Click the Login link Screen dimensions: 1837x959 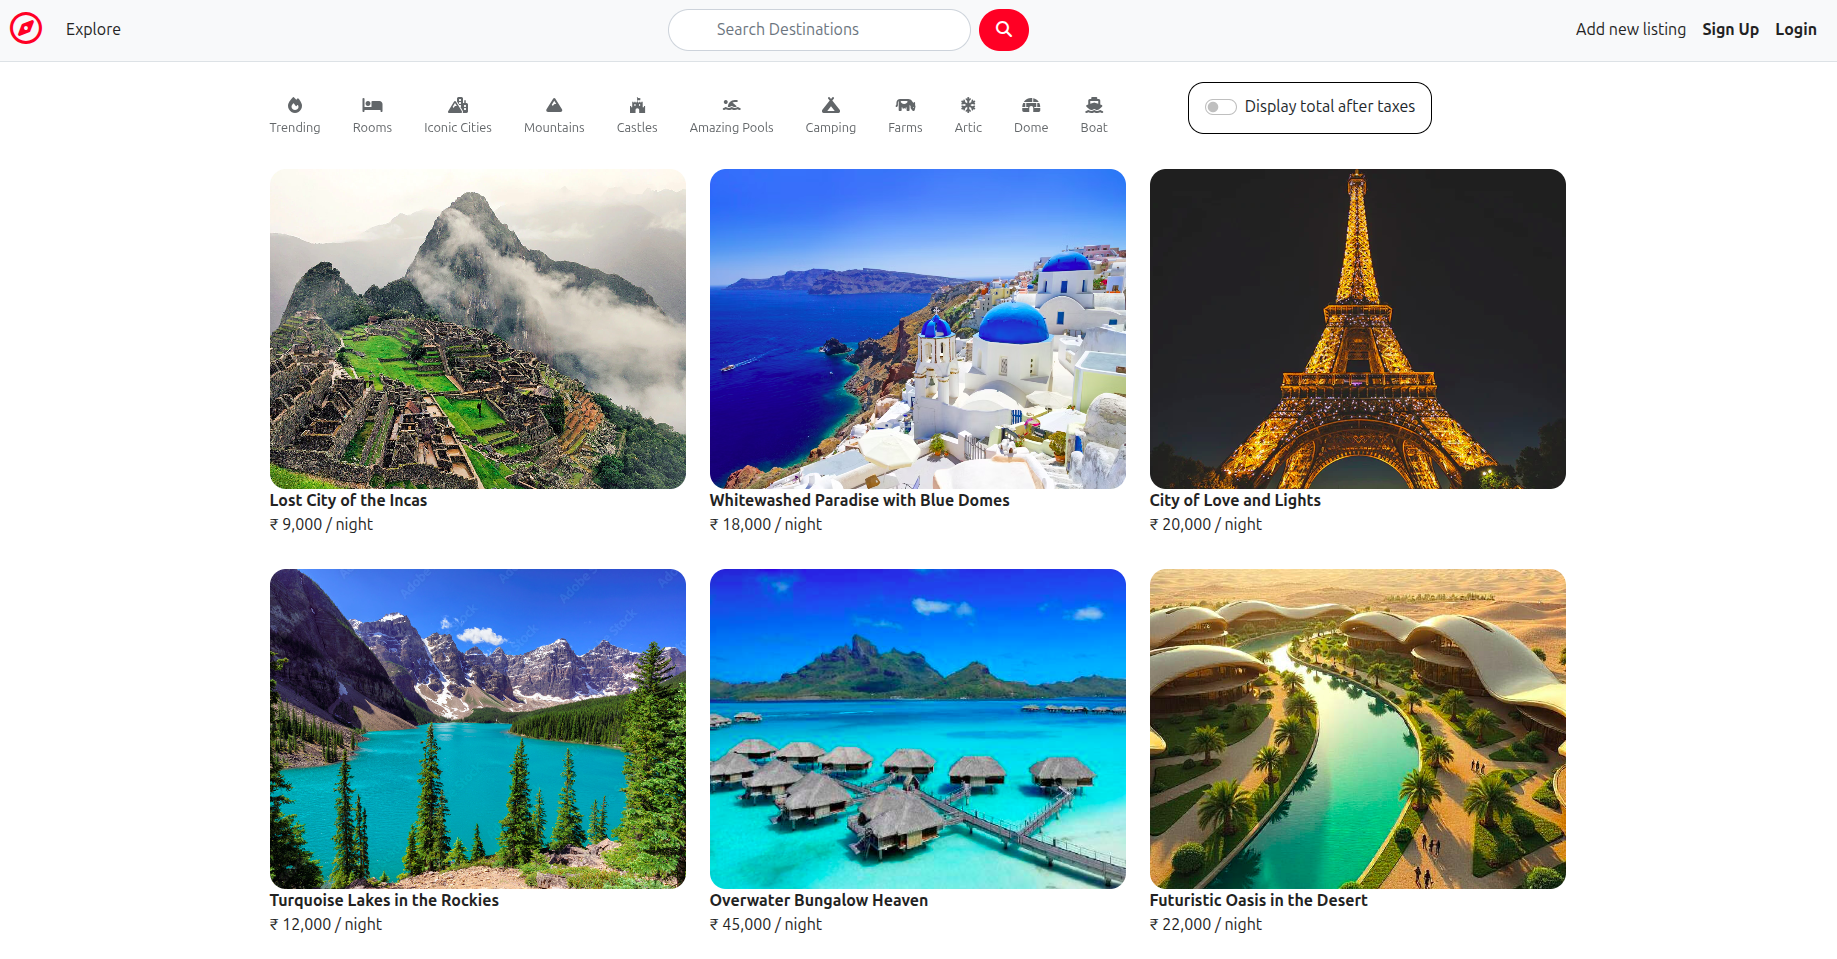point(1796,29)
